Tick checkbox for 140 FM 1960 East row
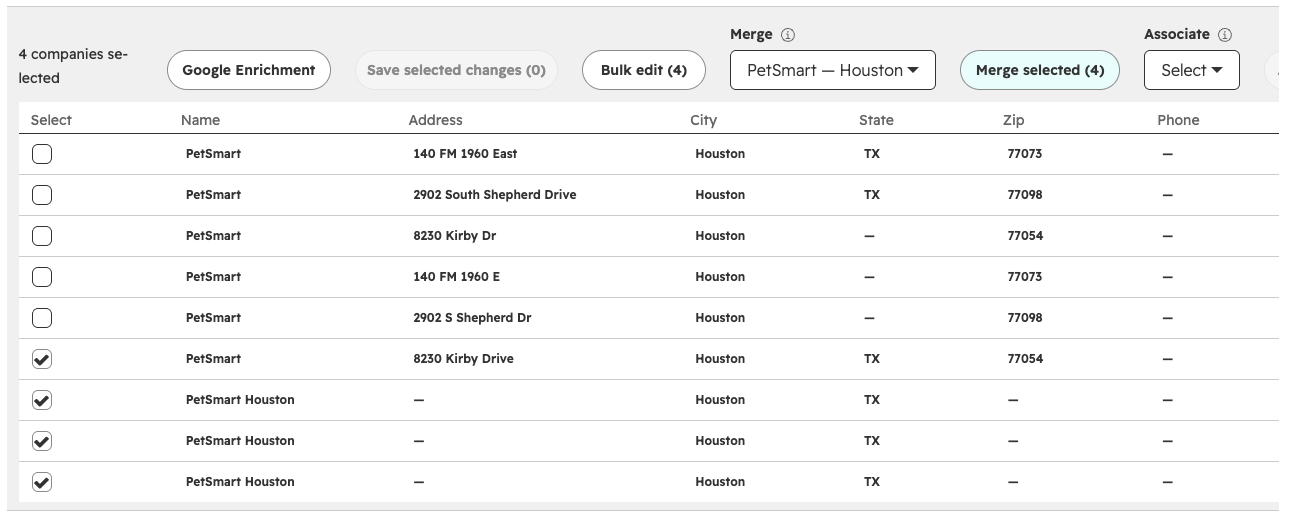The width and height of the screenshot is (1306, 520). click(x=42, y=154)
